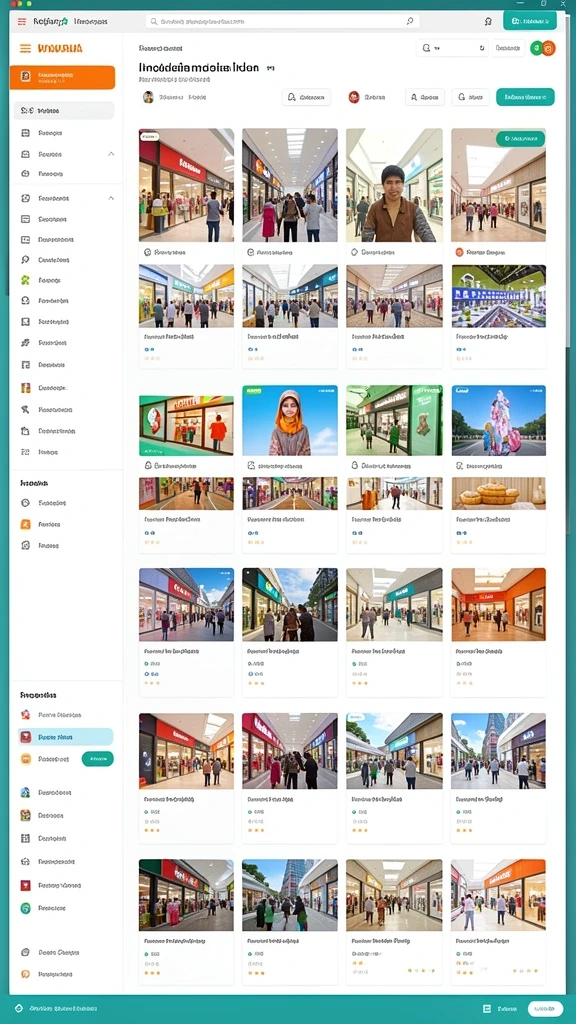Screen dimensions: 576x1024
Task: Open the thumbnail of man in brown jacket
Action: (x=394, y=185)
